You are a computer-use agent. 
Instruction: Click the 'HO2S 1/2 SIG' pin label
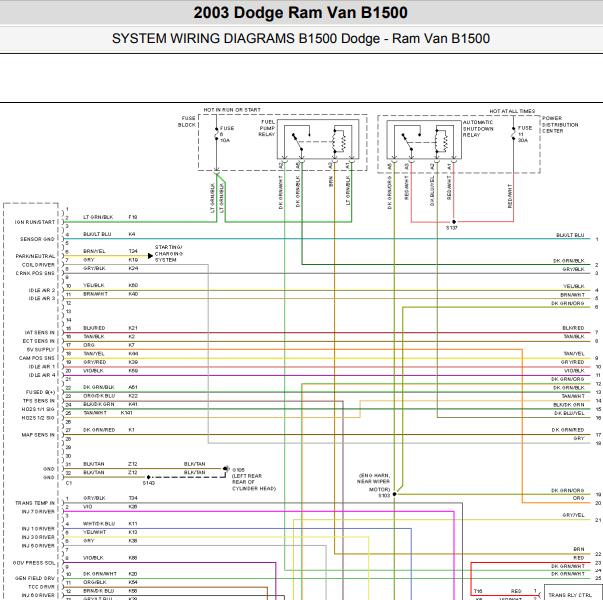tap(38, 418)
